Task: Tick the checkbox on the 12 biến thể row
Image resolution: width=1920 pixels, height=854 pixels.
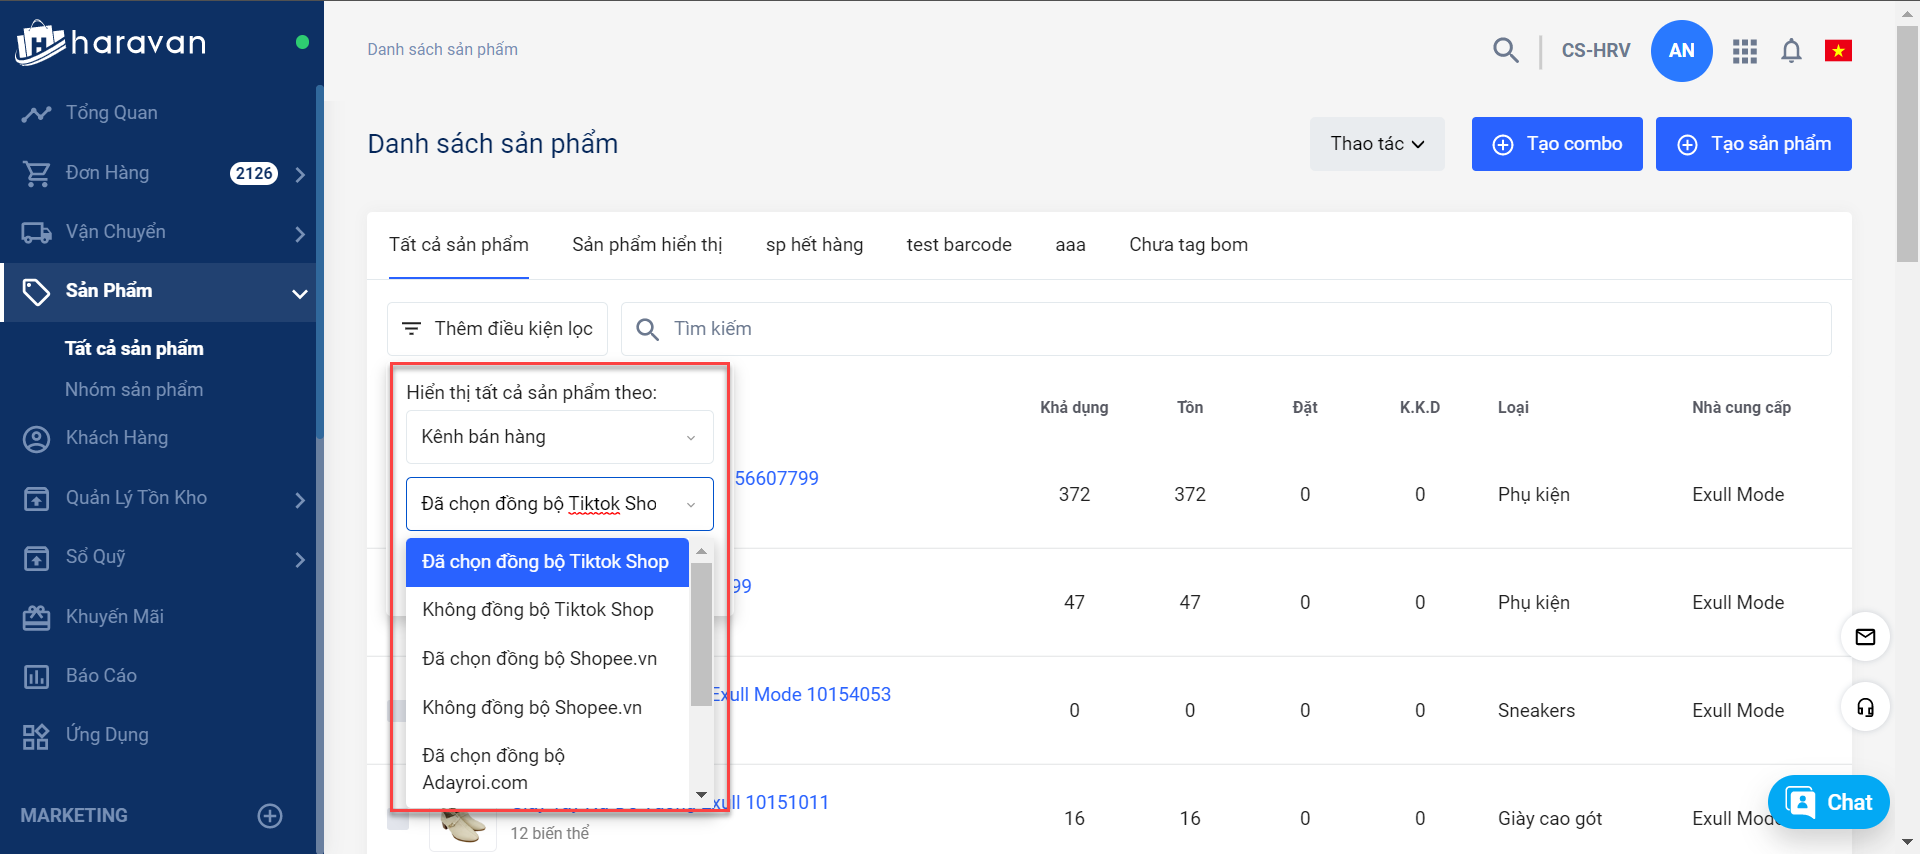Action: [398, 821]
